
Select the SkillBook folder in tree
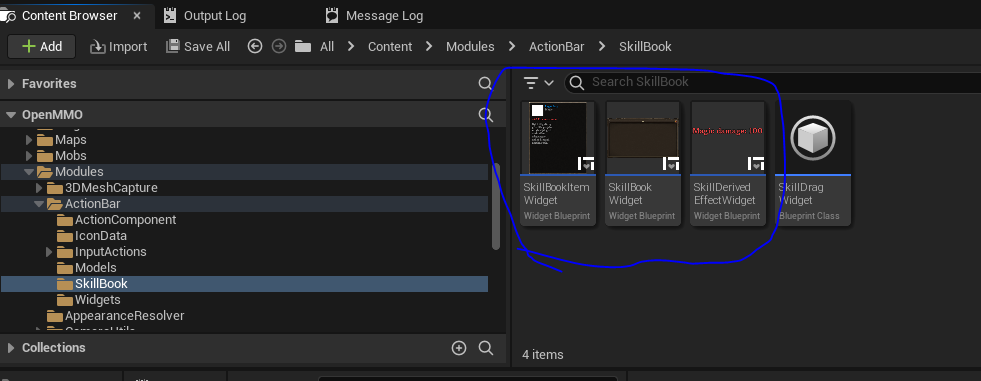click(92, 283)
